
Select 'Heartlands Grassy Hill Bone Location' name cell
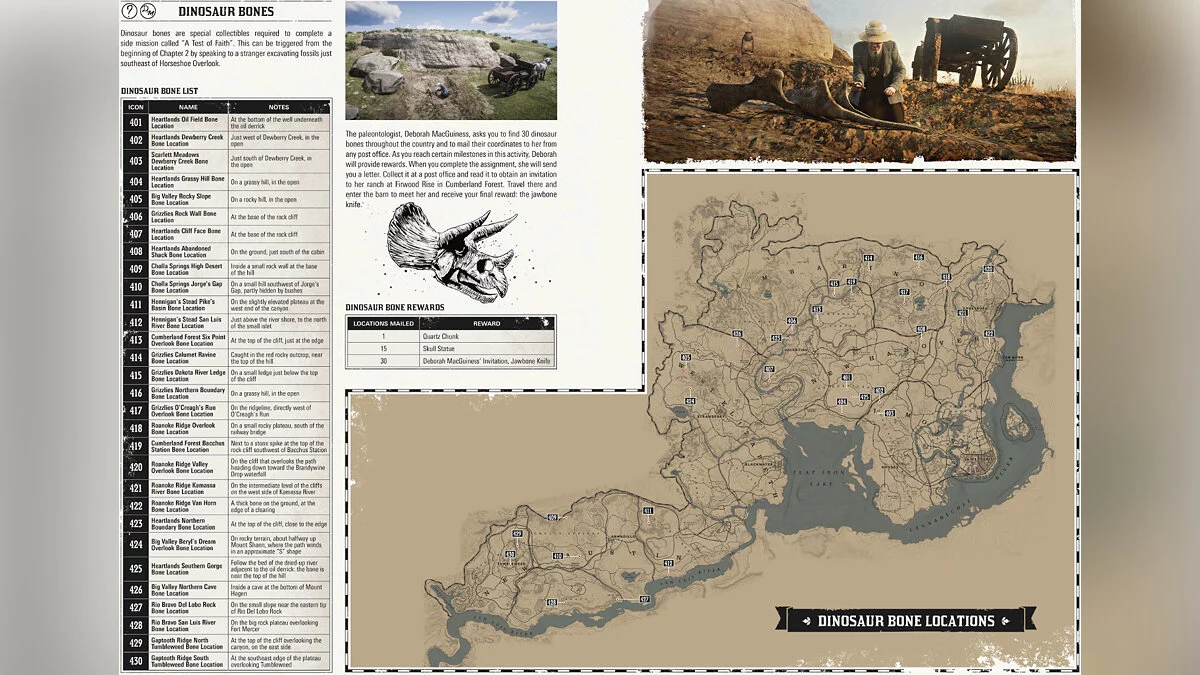click(x=188, y=182)
